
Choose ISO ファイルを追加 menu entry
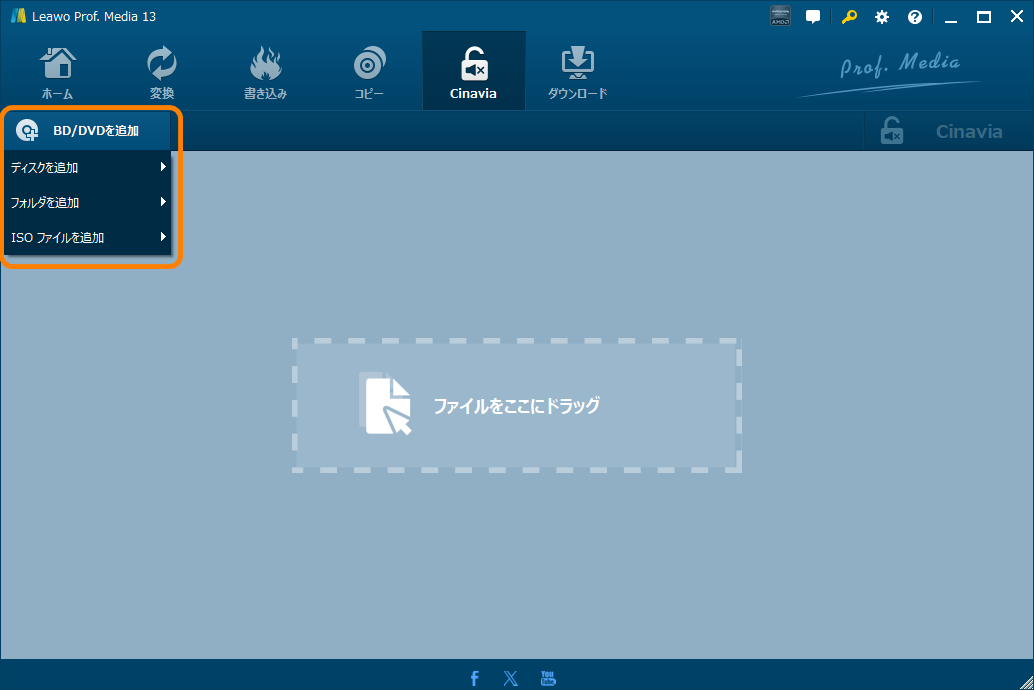(88, 237)
